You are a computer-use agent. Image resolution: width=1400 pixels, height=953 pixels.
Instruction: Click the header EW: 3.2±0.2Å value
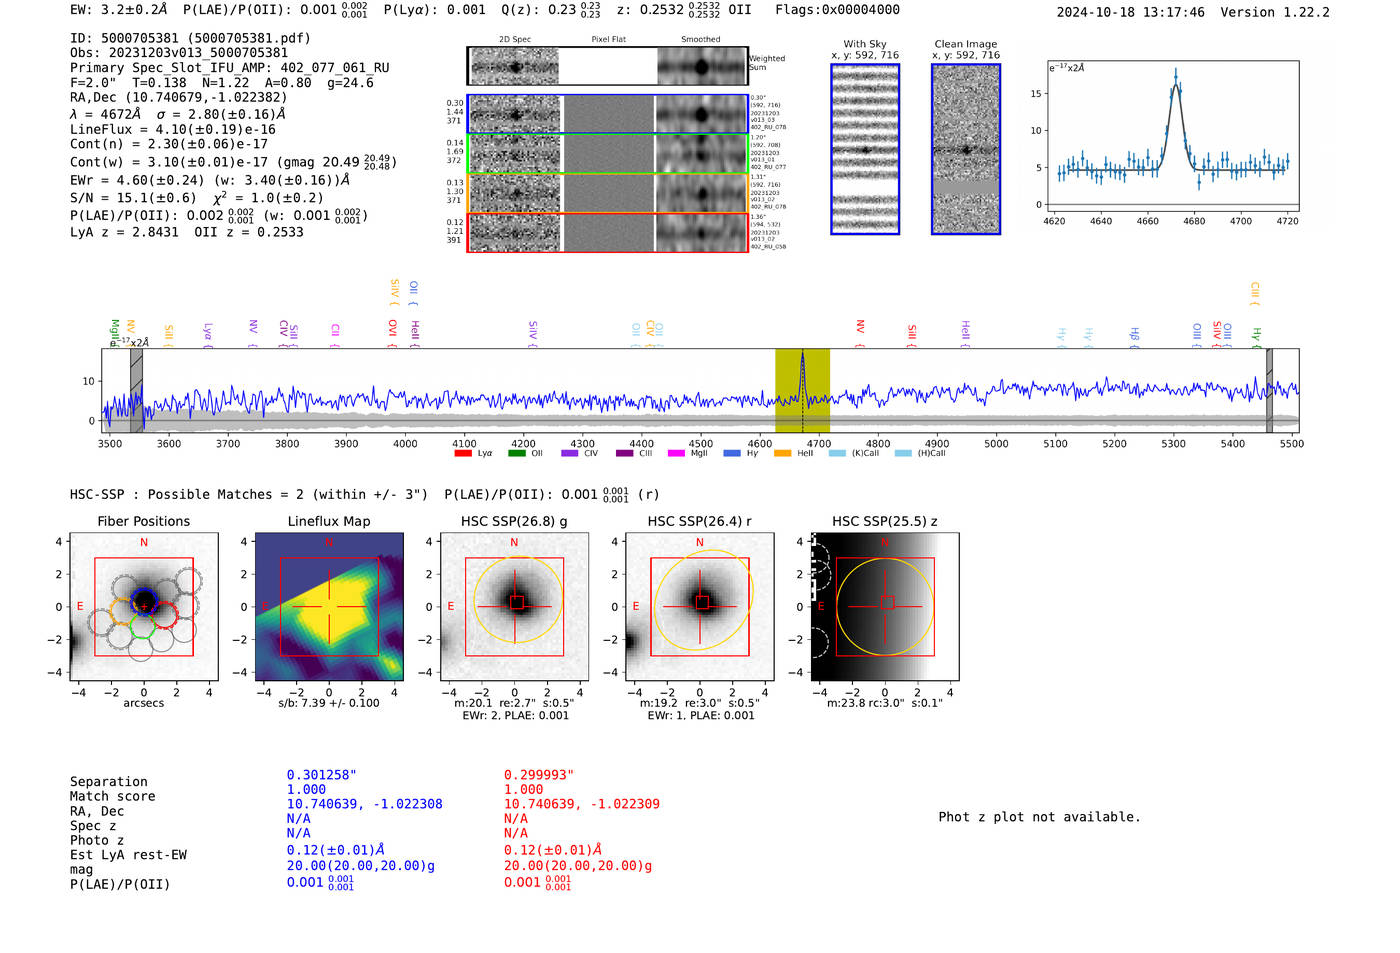click(119, 10)
